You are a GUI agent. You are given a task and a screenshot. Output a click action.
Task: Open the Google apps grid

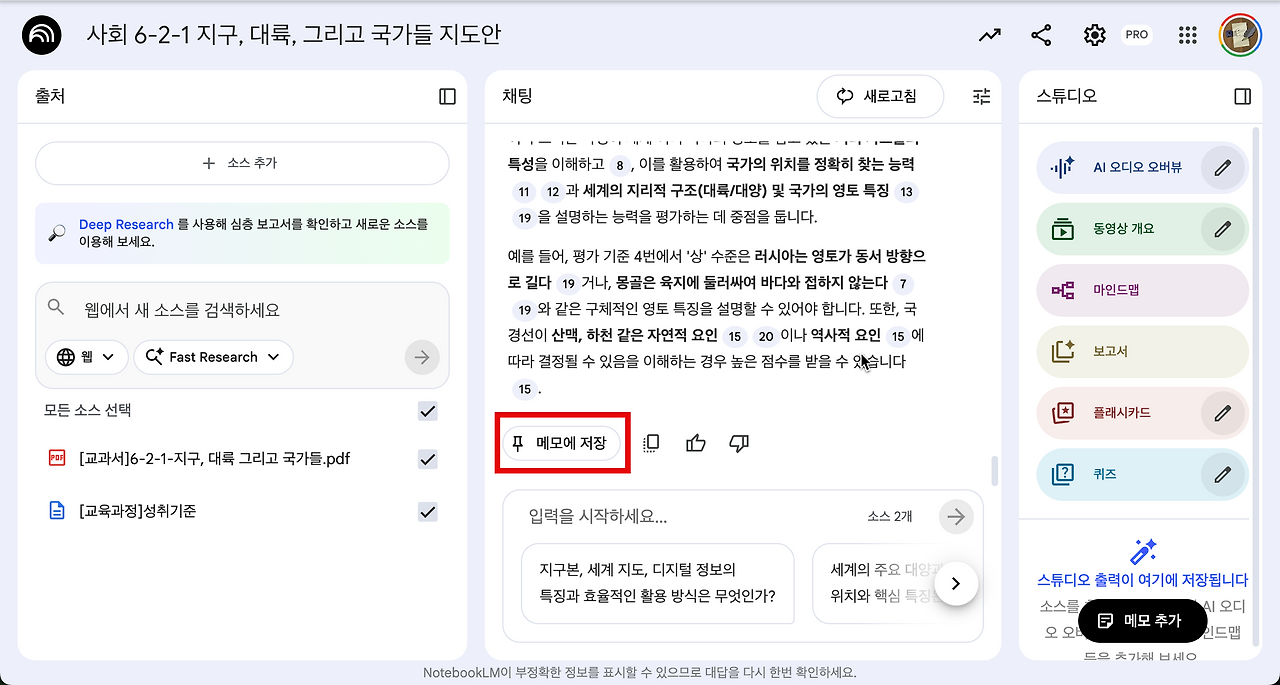pos(1187,35)
